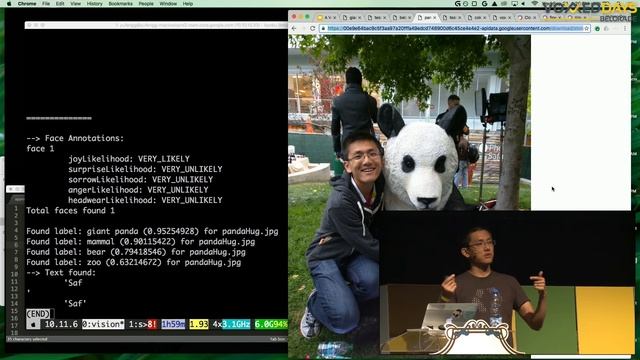Open the History menu
The image size is (640, 360).
click(x=95, y=3)
